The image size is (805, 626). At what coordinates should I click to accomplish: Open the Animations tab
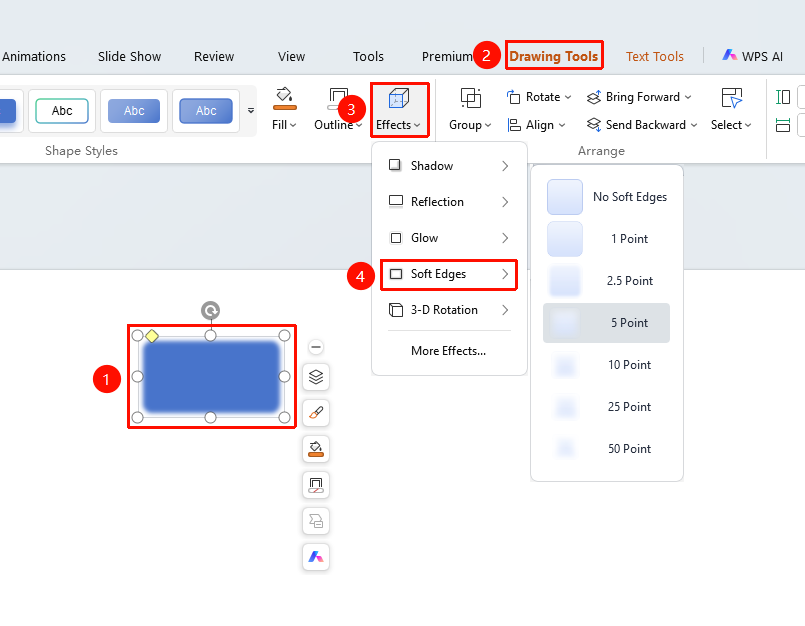click(x=34, y=56)
